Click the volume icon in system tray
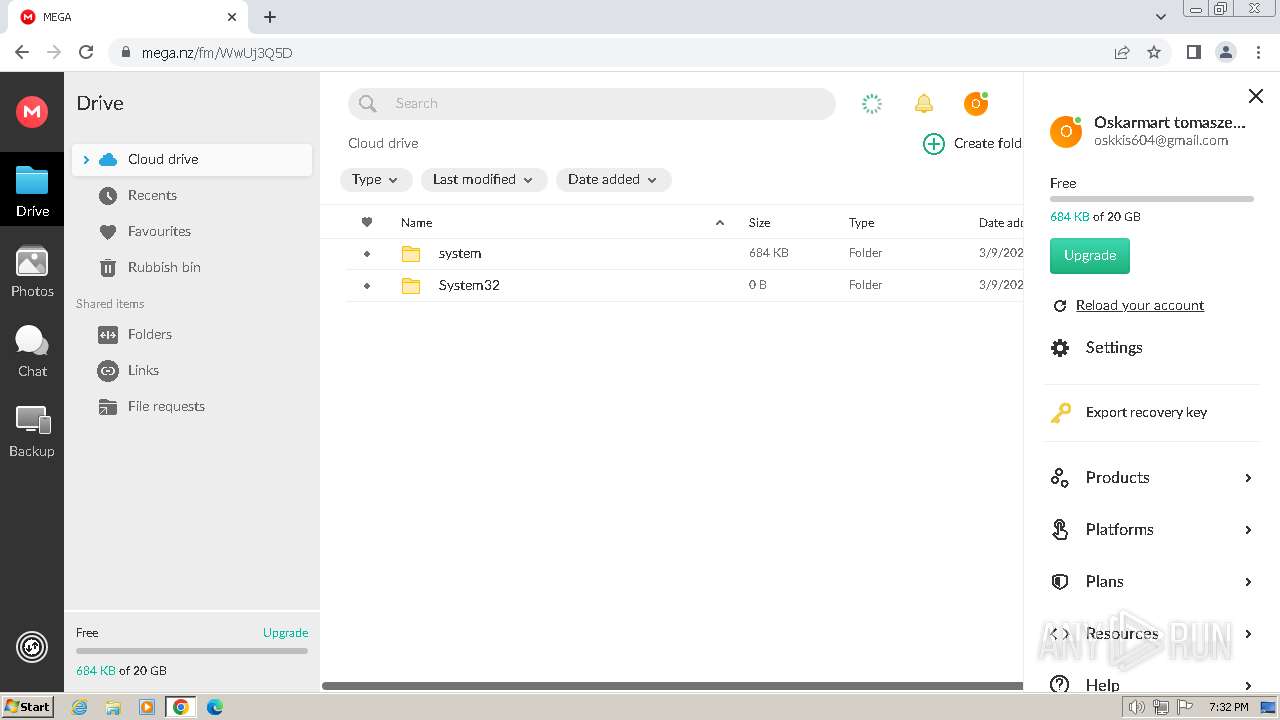 [1137, 707]
